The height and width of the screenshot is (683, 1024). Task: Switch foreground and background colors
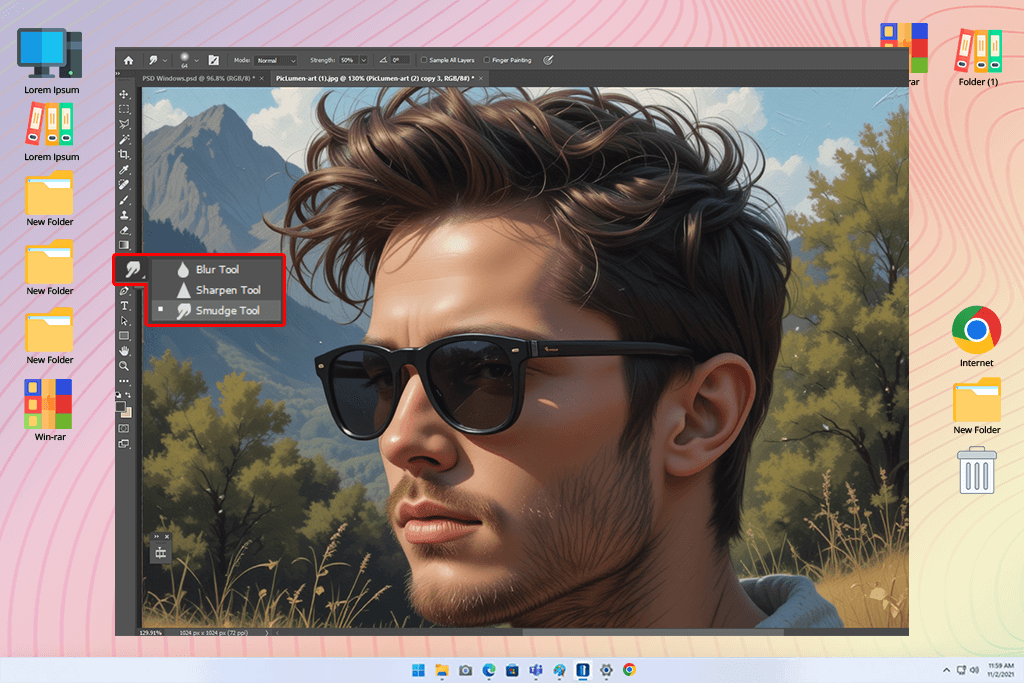pyautogui.click(x=128, y=395)
